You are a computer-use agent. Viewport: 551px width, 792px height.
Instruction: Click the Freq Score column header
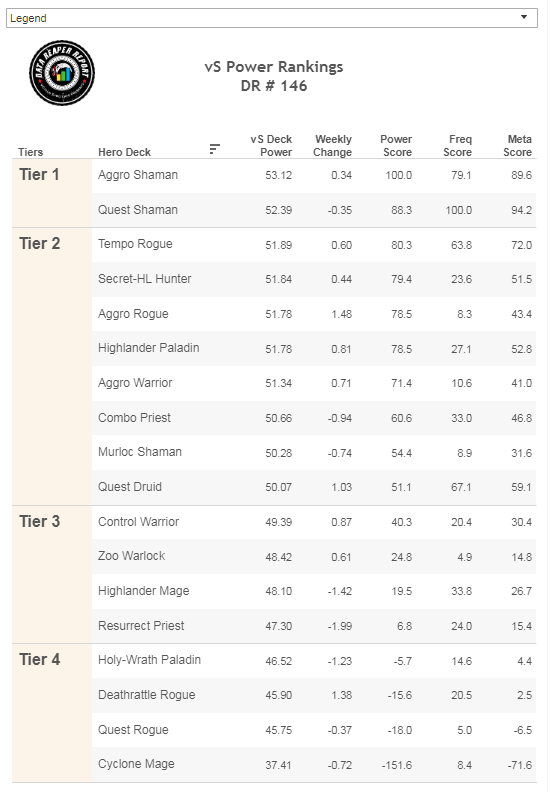point(458,145)
